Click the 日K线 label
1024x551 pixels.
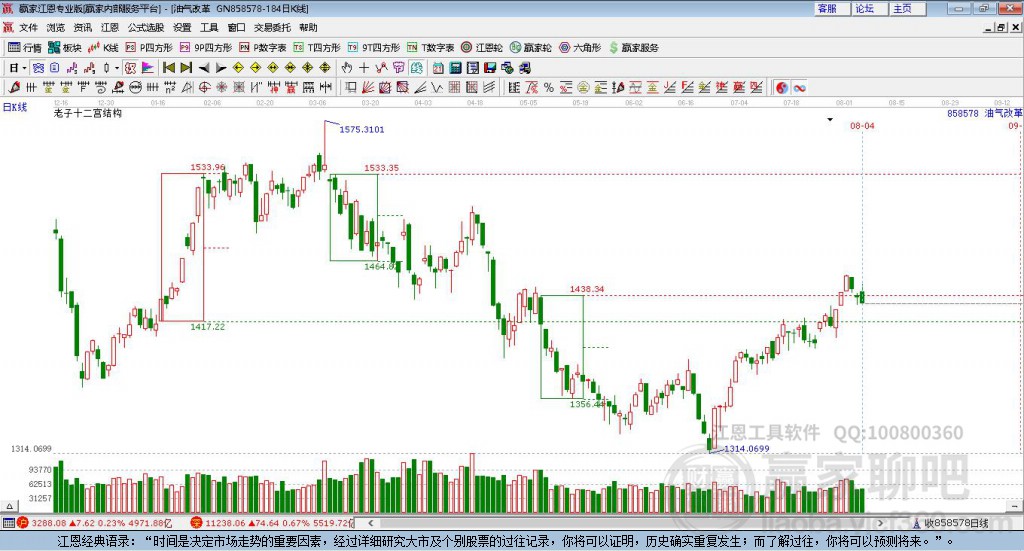(x=14, y=108)
